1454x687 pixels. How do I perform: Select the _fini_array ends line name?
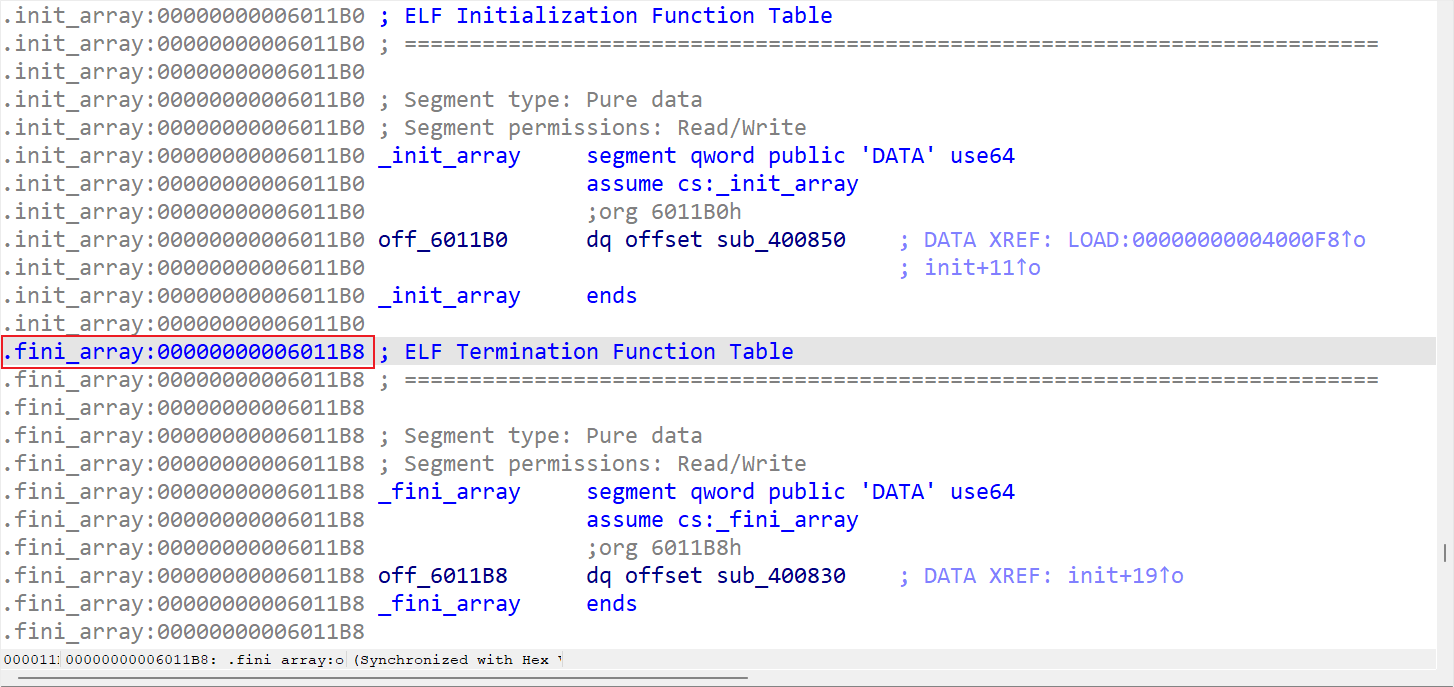(449, 604)
